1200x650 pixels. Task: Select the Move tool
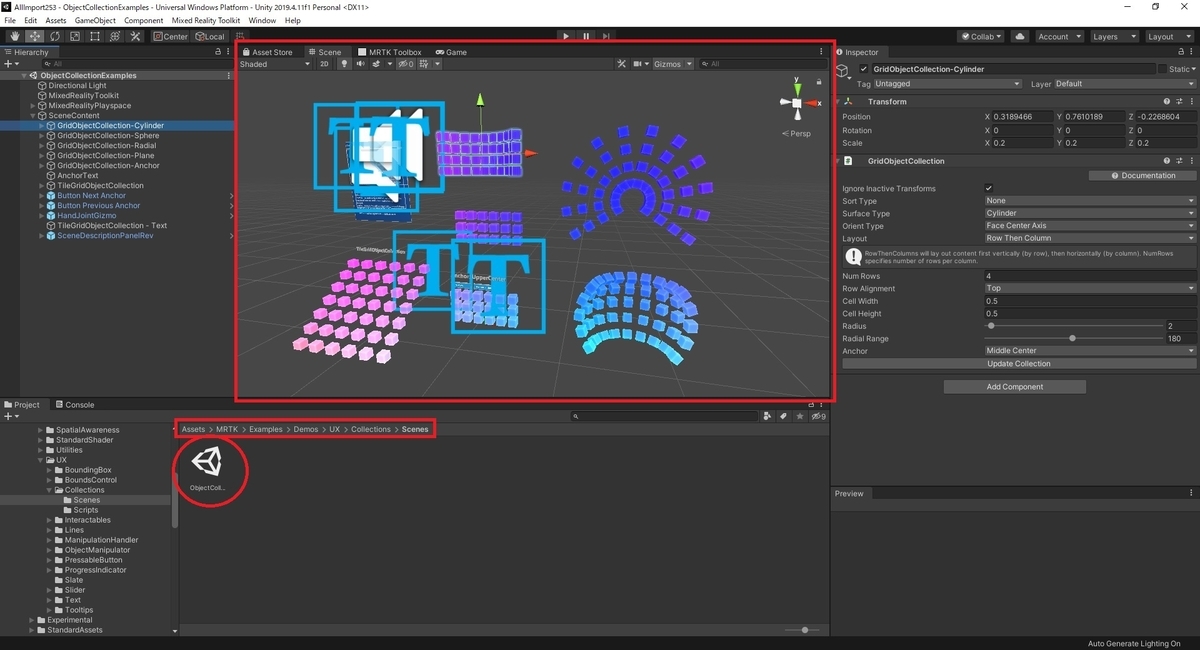click(34, 36)
